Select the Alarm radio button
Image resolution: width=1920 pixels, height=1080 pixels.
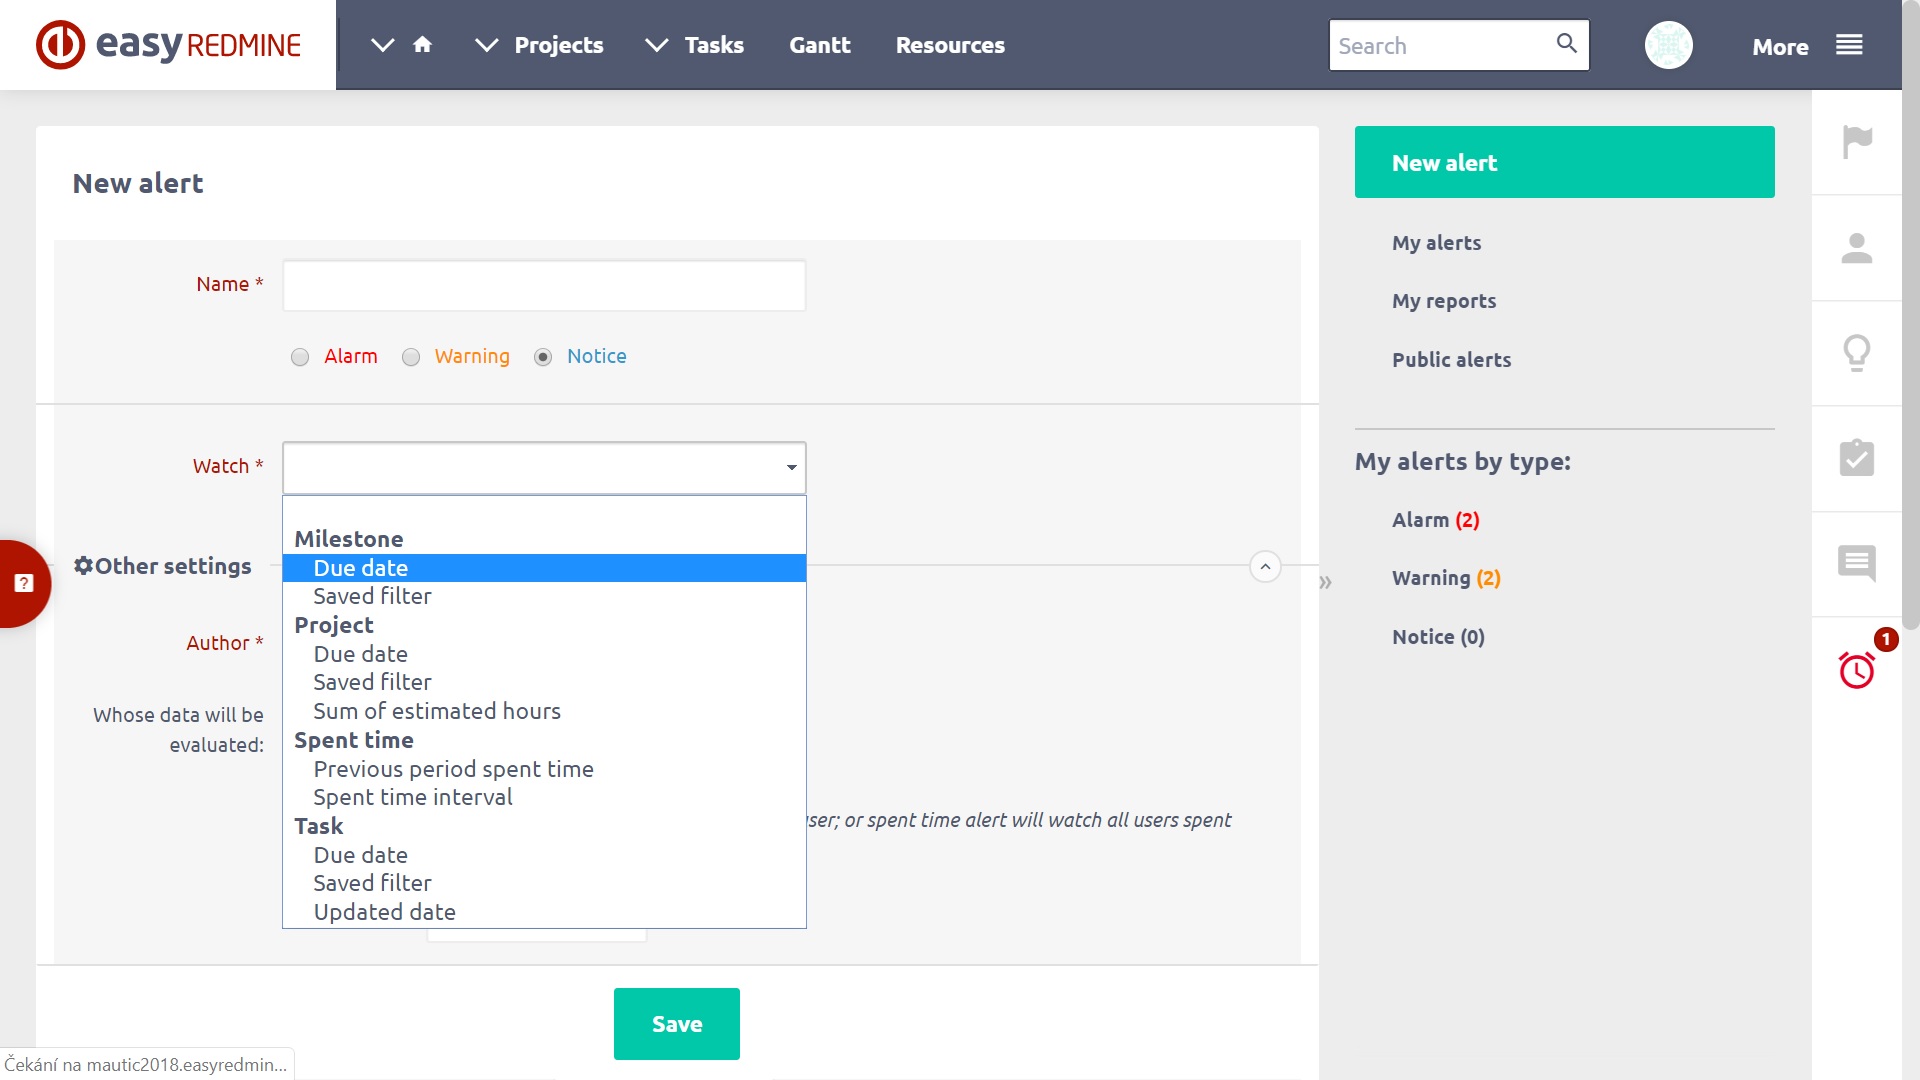tap(300, 357)
